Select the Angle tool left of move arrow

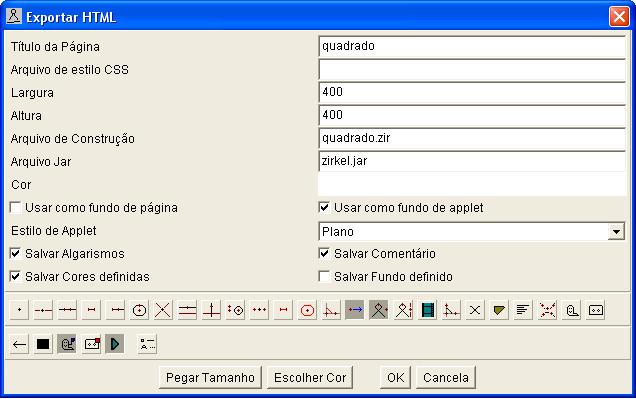tap(331, 311)
